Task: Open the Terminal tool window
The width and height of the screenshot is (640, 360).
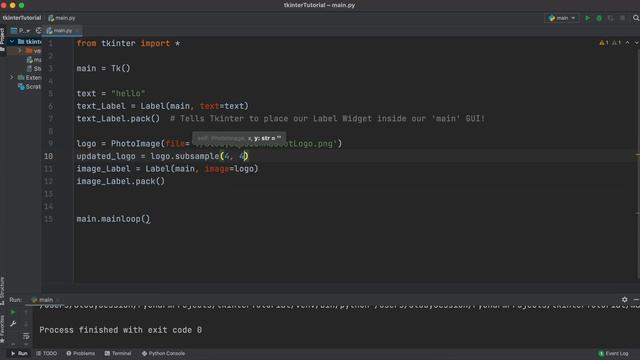Action: click(x=118, y=353)
